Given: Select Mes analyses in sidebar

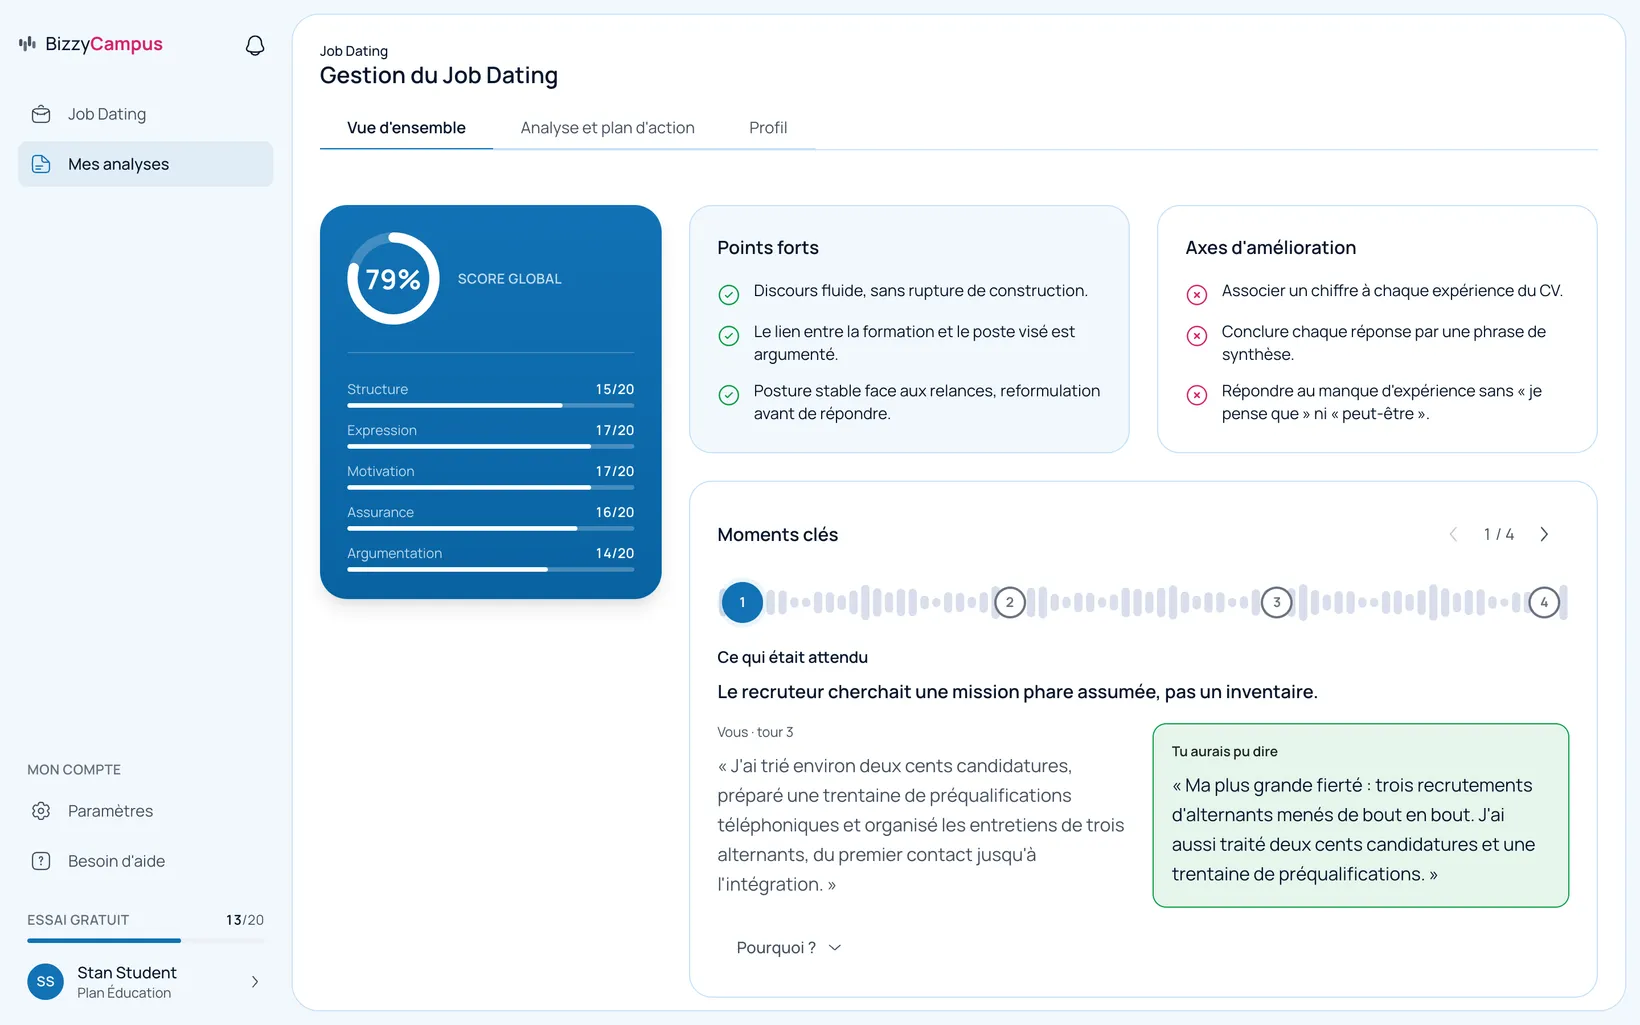Looking at the screenshot, I should 145,164.
